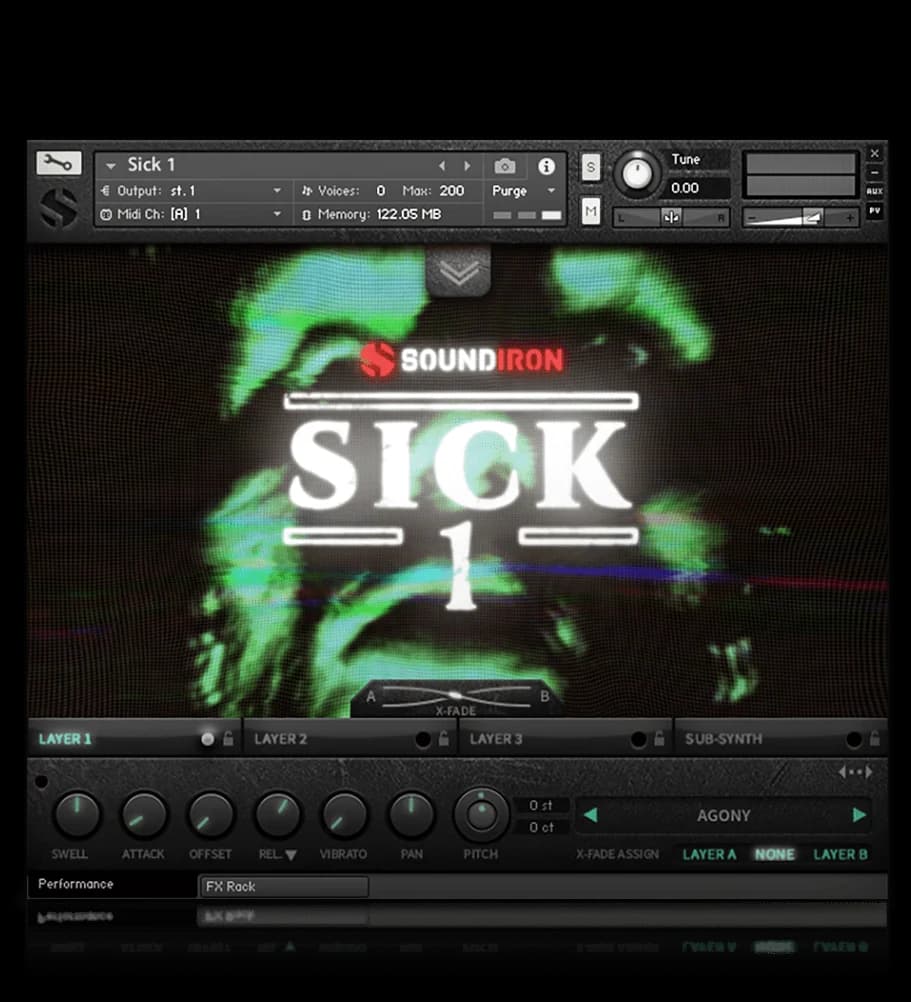Mute the instrument with M button
This screenshot has height=1002, width=911.
tap(591, 211)
